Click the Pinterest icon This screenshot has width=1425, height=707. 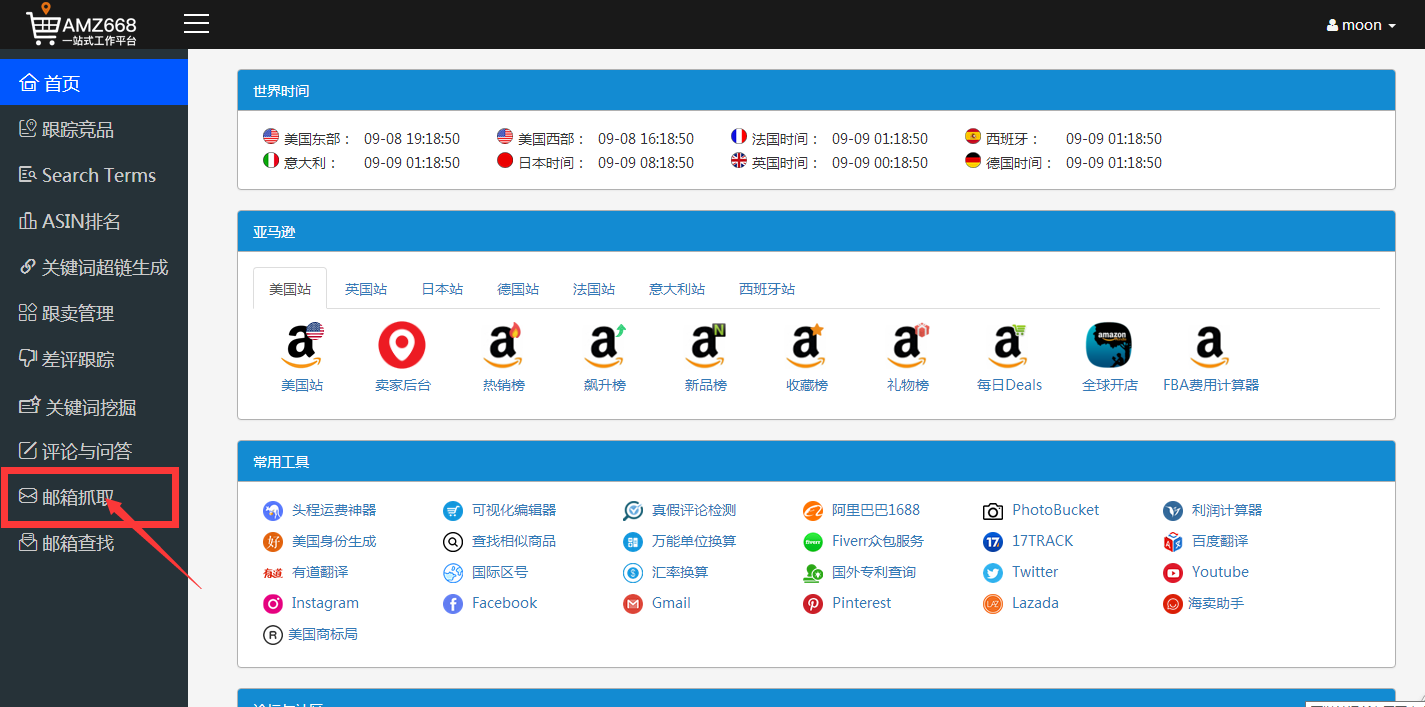tap(813, 604)
